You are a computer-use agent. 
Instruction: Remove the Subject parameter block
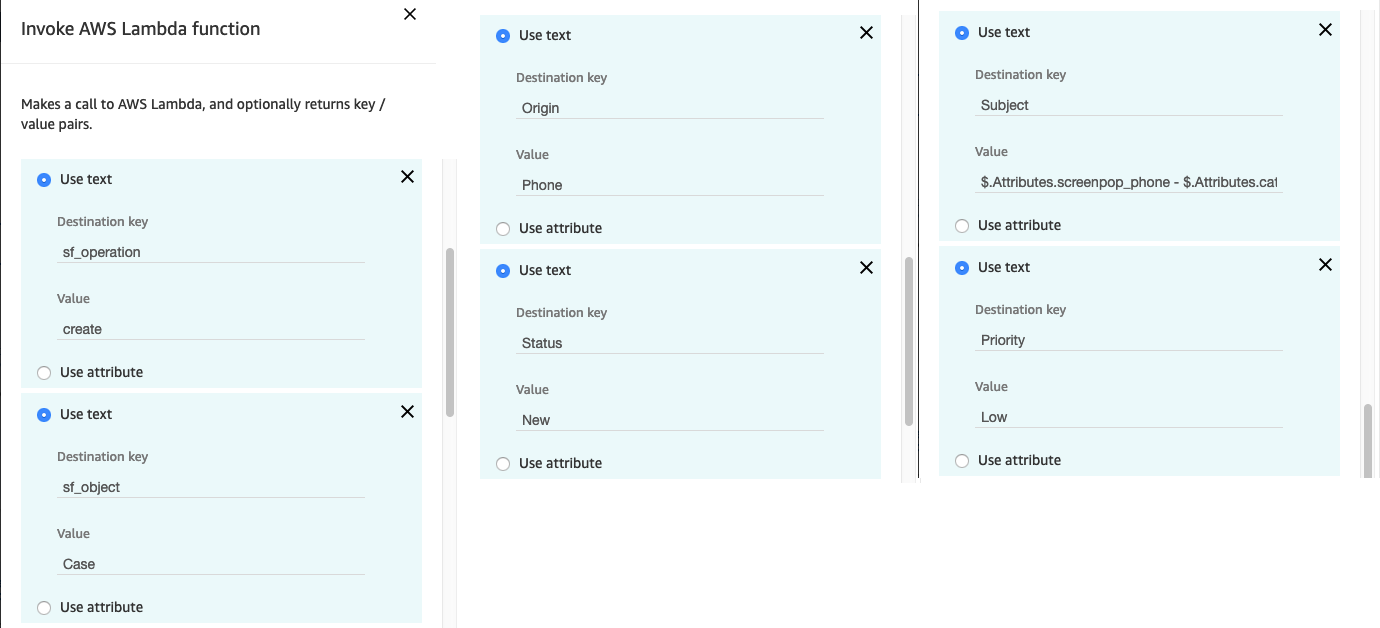click(x=1325, y=30)
